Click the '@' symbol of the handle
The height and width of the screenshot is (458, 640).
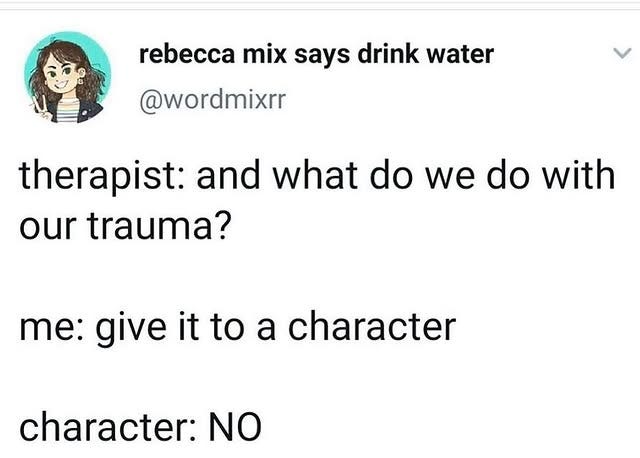[151, 101]
